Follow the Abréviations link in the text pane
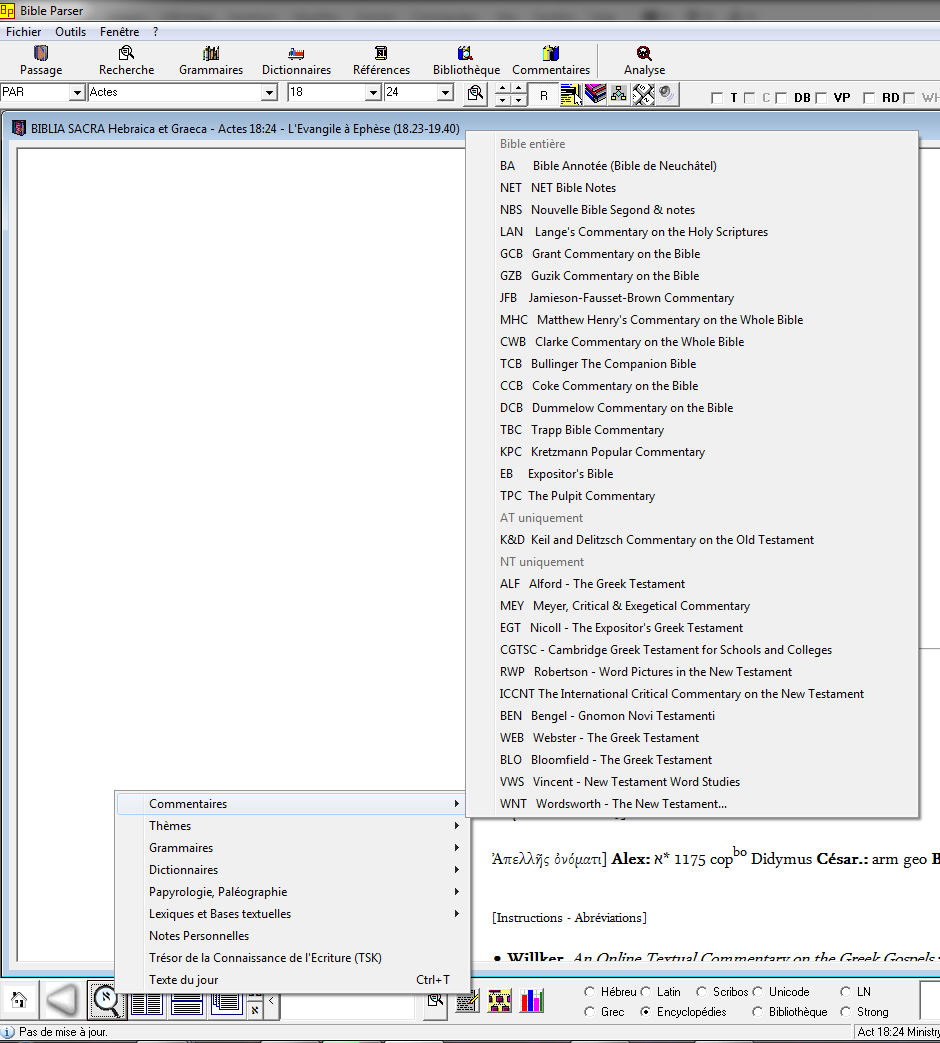Screen dimensions: 940x1043 [x=608, y=918]
